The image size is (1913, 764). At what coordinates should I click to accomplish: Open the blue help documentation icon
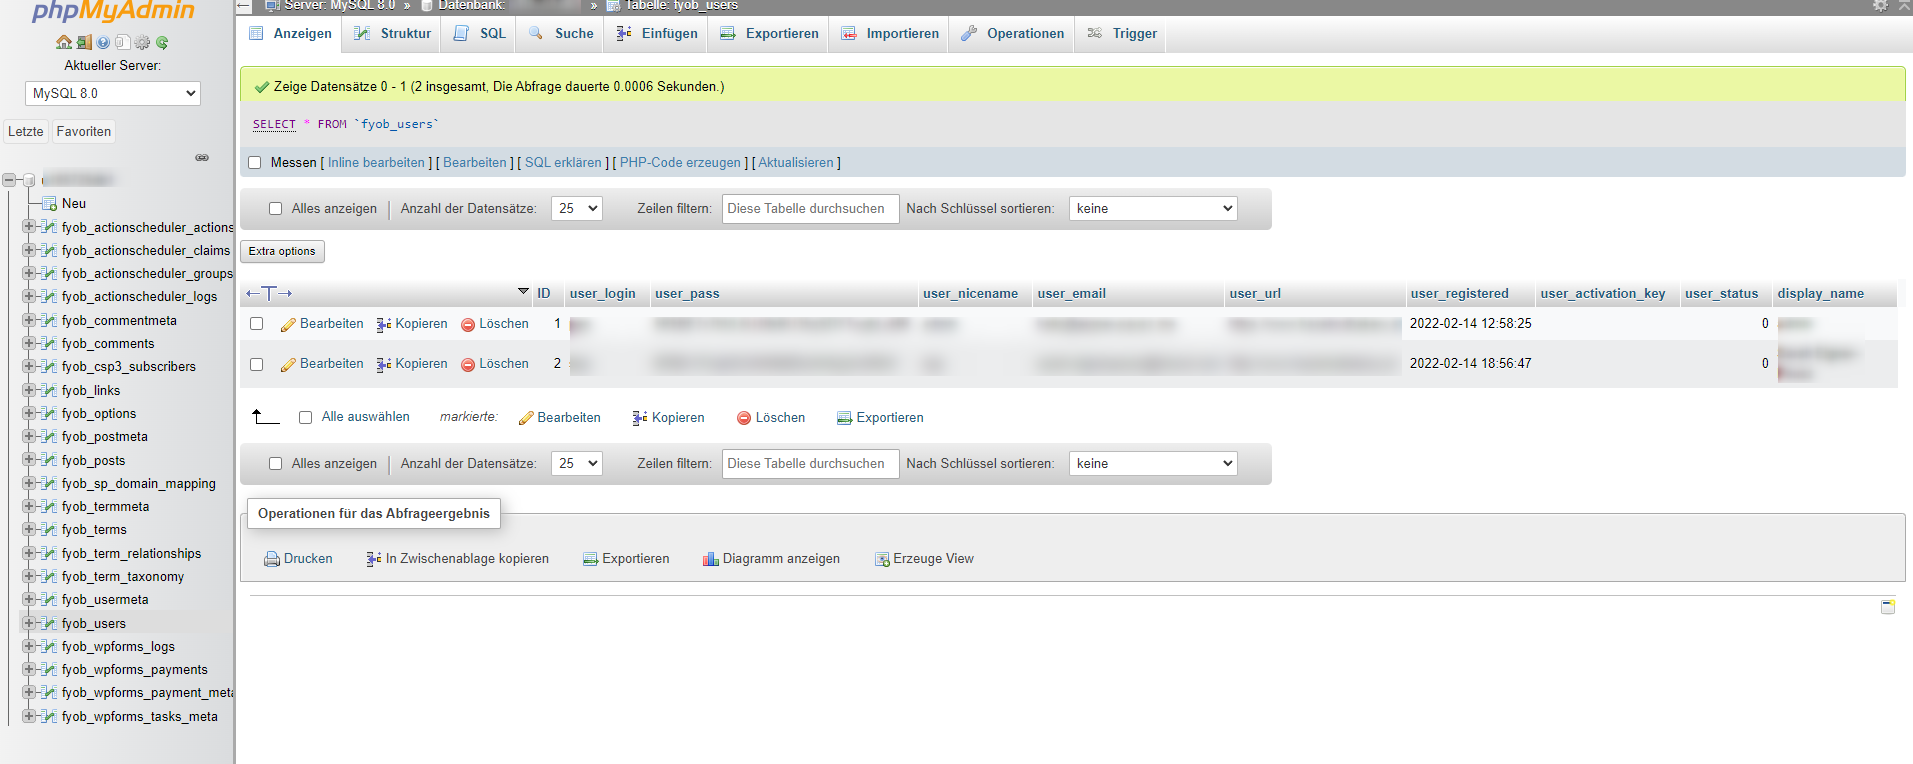(103, 42)
